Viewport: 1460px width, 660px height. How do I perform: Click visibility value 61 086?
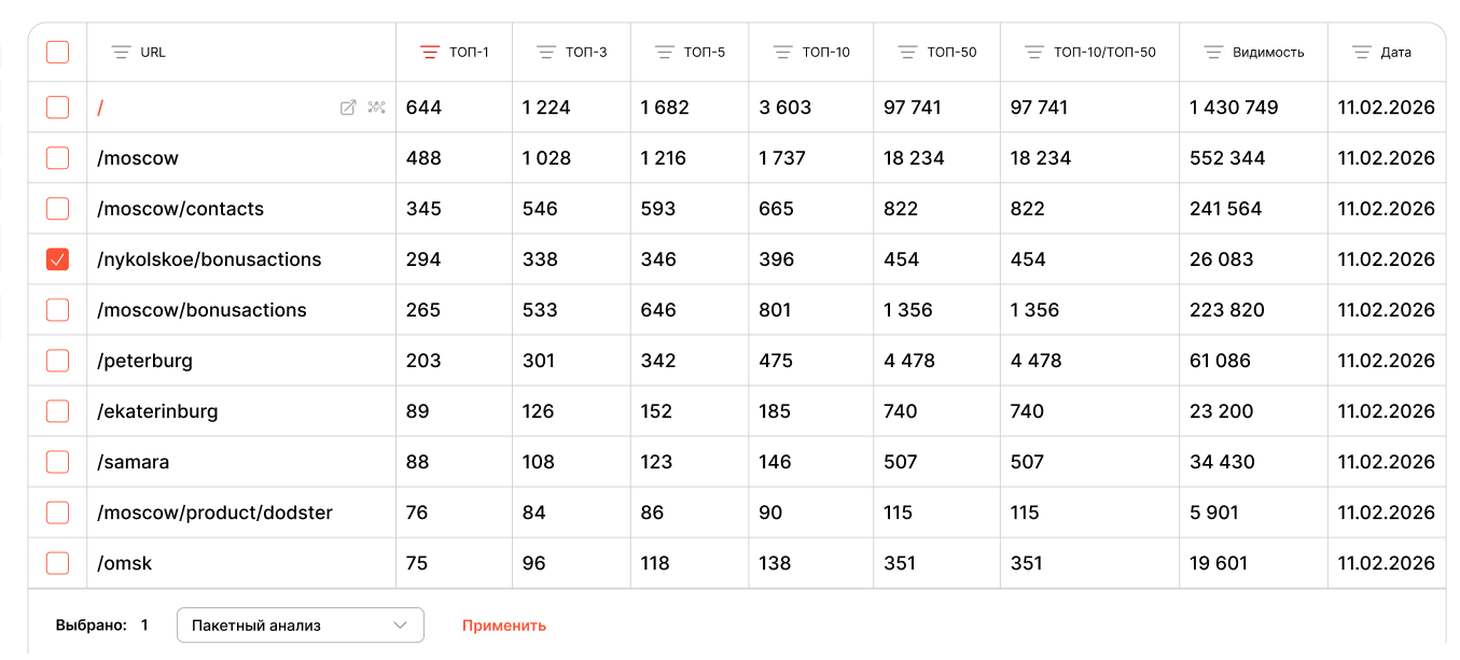coord(1220,360)
